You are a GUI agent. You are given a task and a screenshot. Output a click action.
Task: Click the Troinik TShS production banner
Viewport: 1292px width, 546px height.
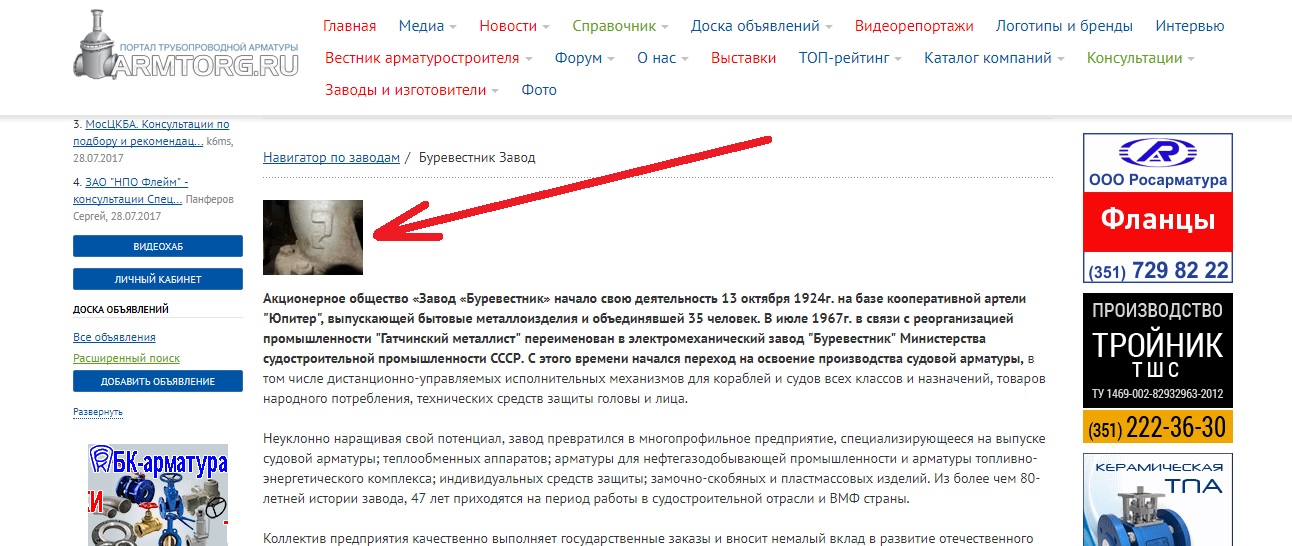click(1158, 367)
